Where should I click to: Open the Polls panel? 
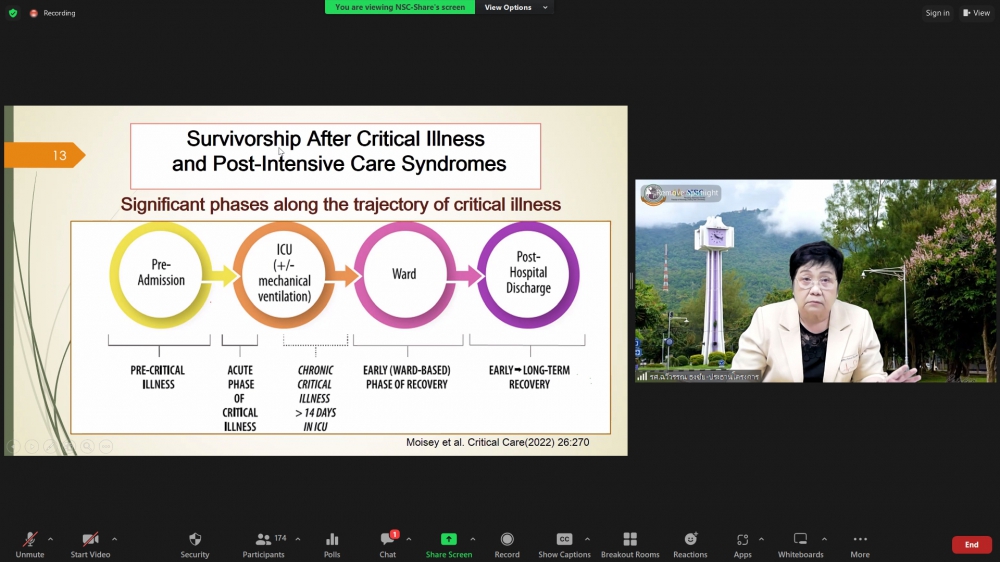coord(332,543)
